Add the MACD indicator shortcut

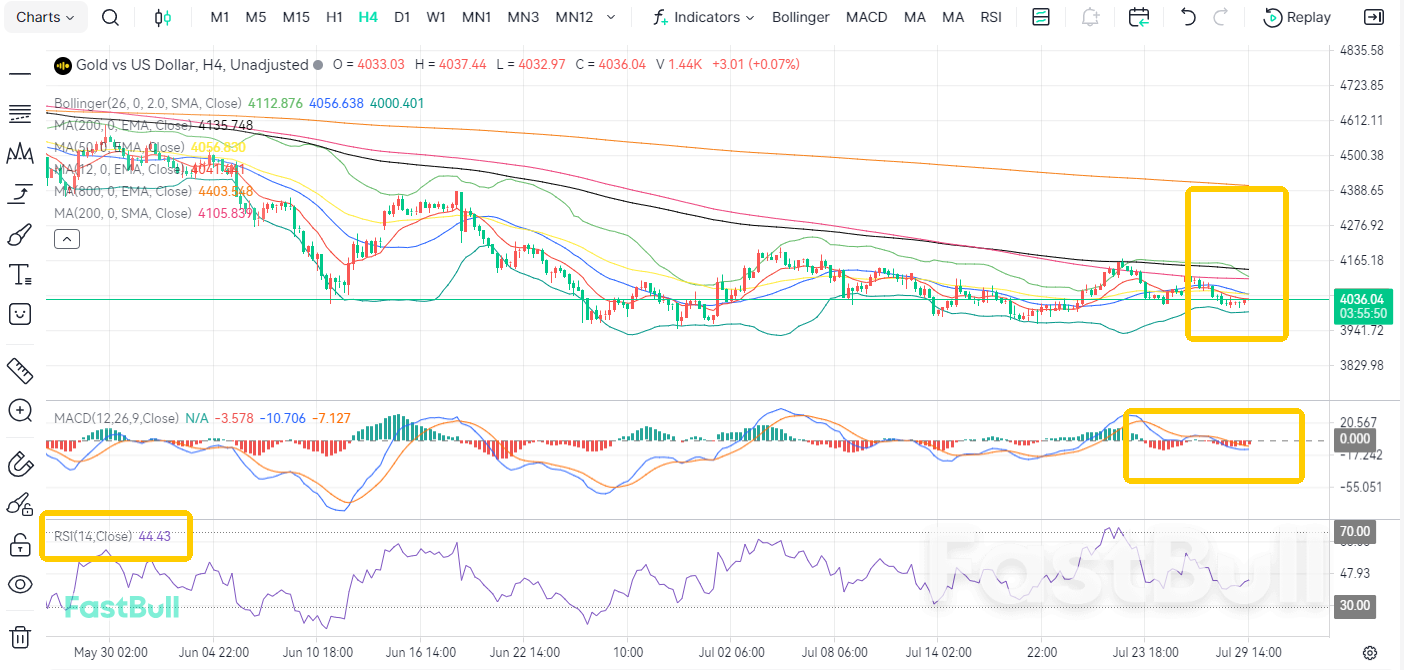tap(866, 17)
